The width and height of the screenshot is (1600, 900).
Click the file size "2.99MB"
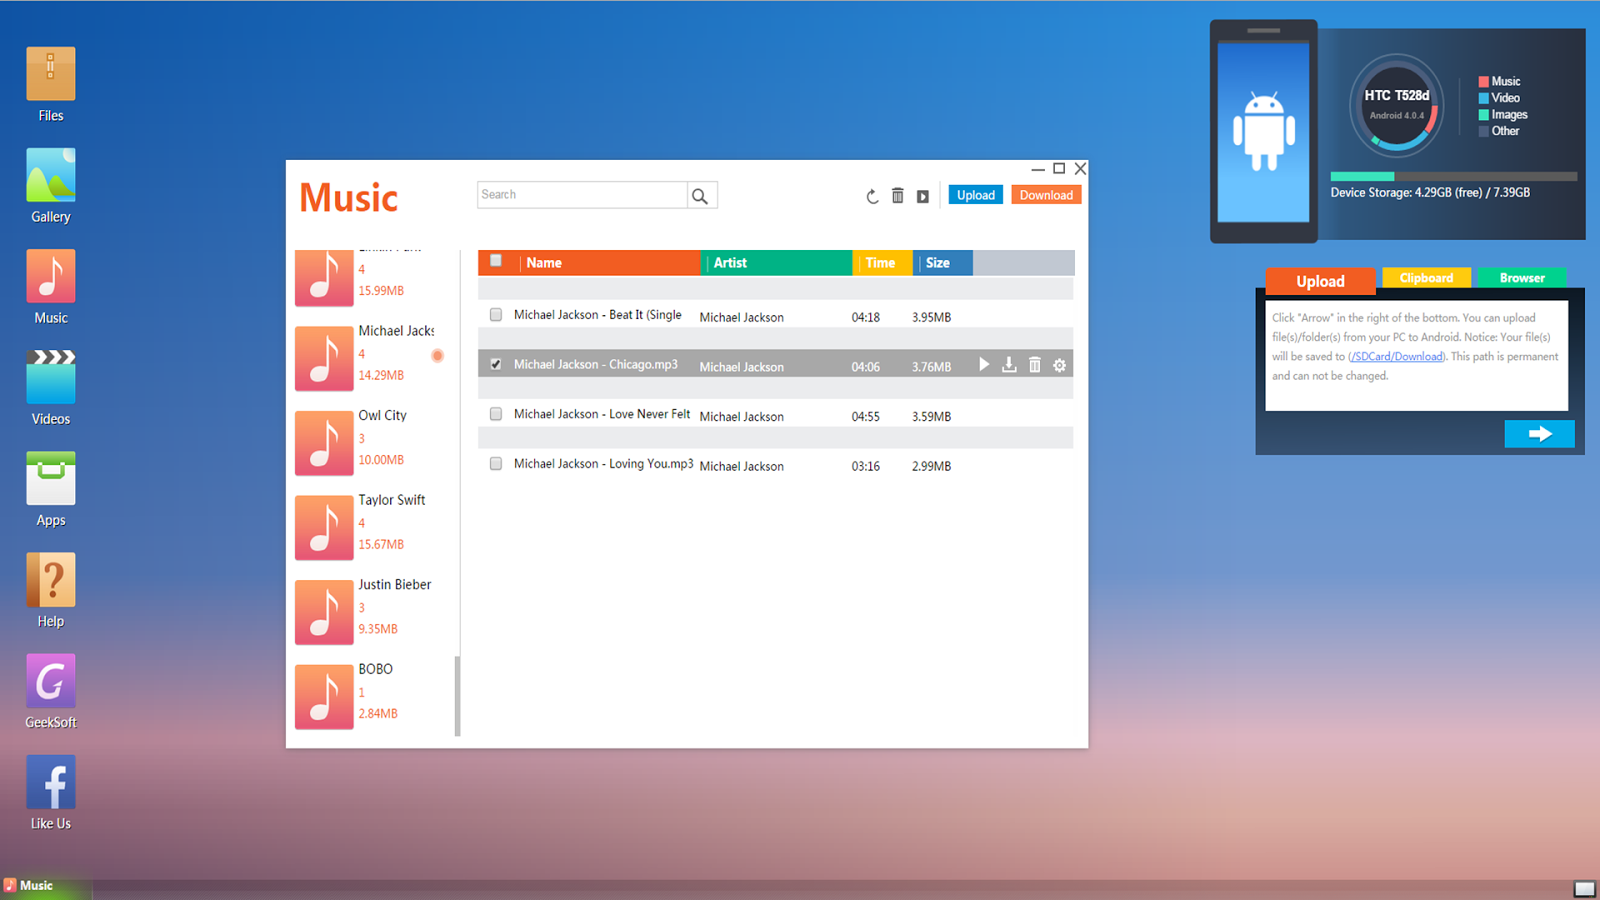pos(931,467)
